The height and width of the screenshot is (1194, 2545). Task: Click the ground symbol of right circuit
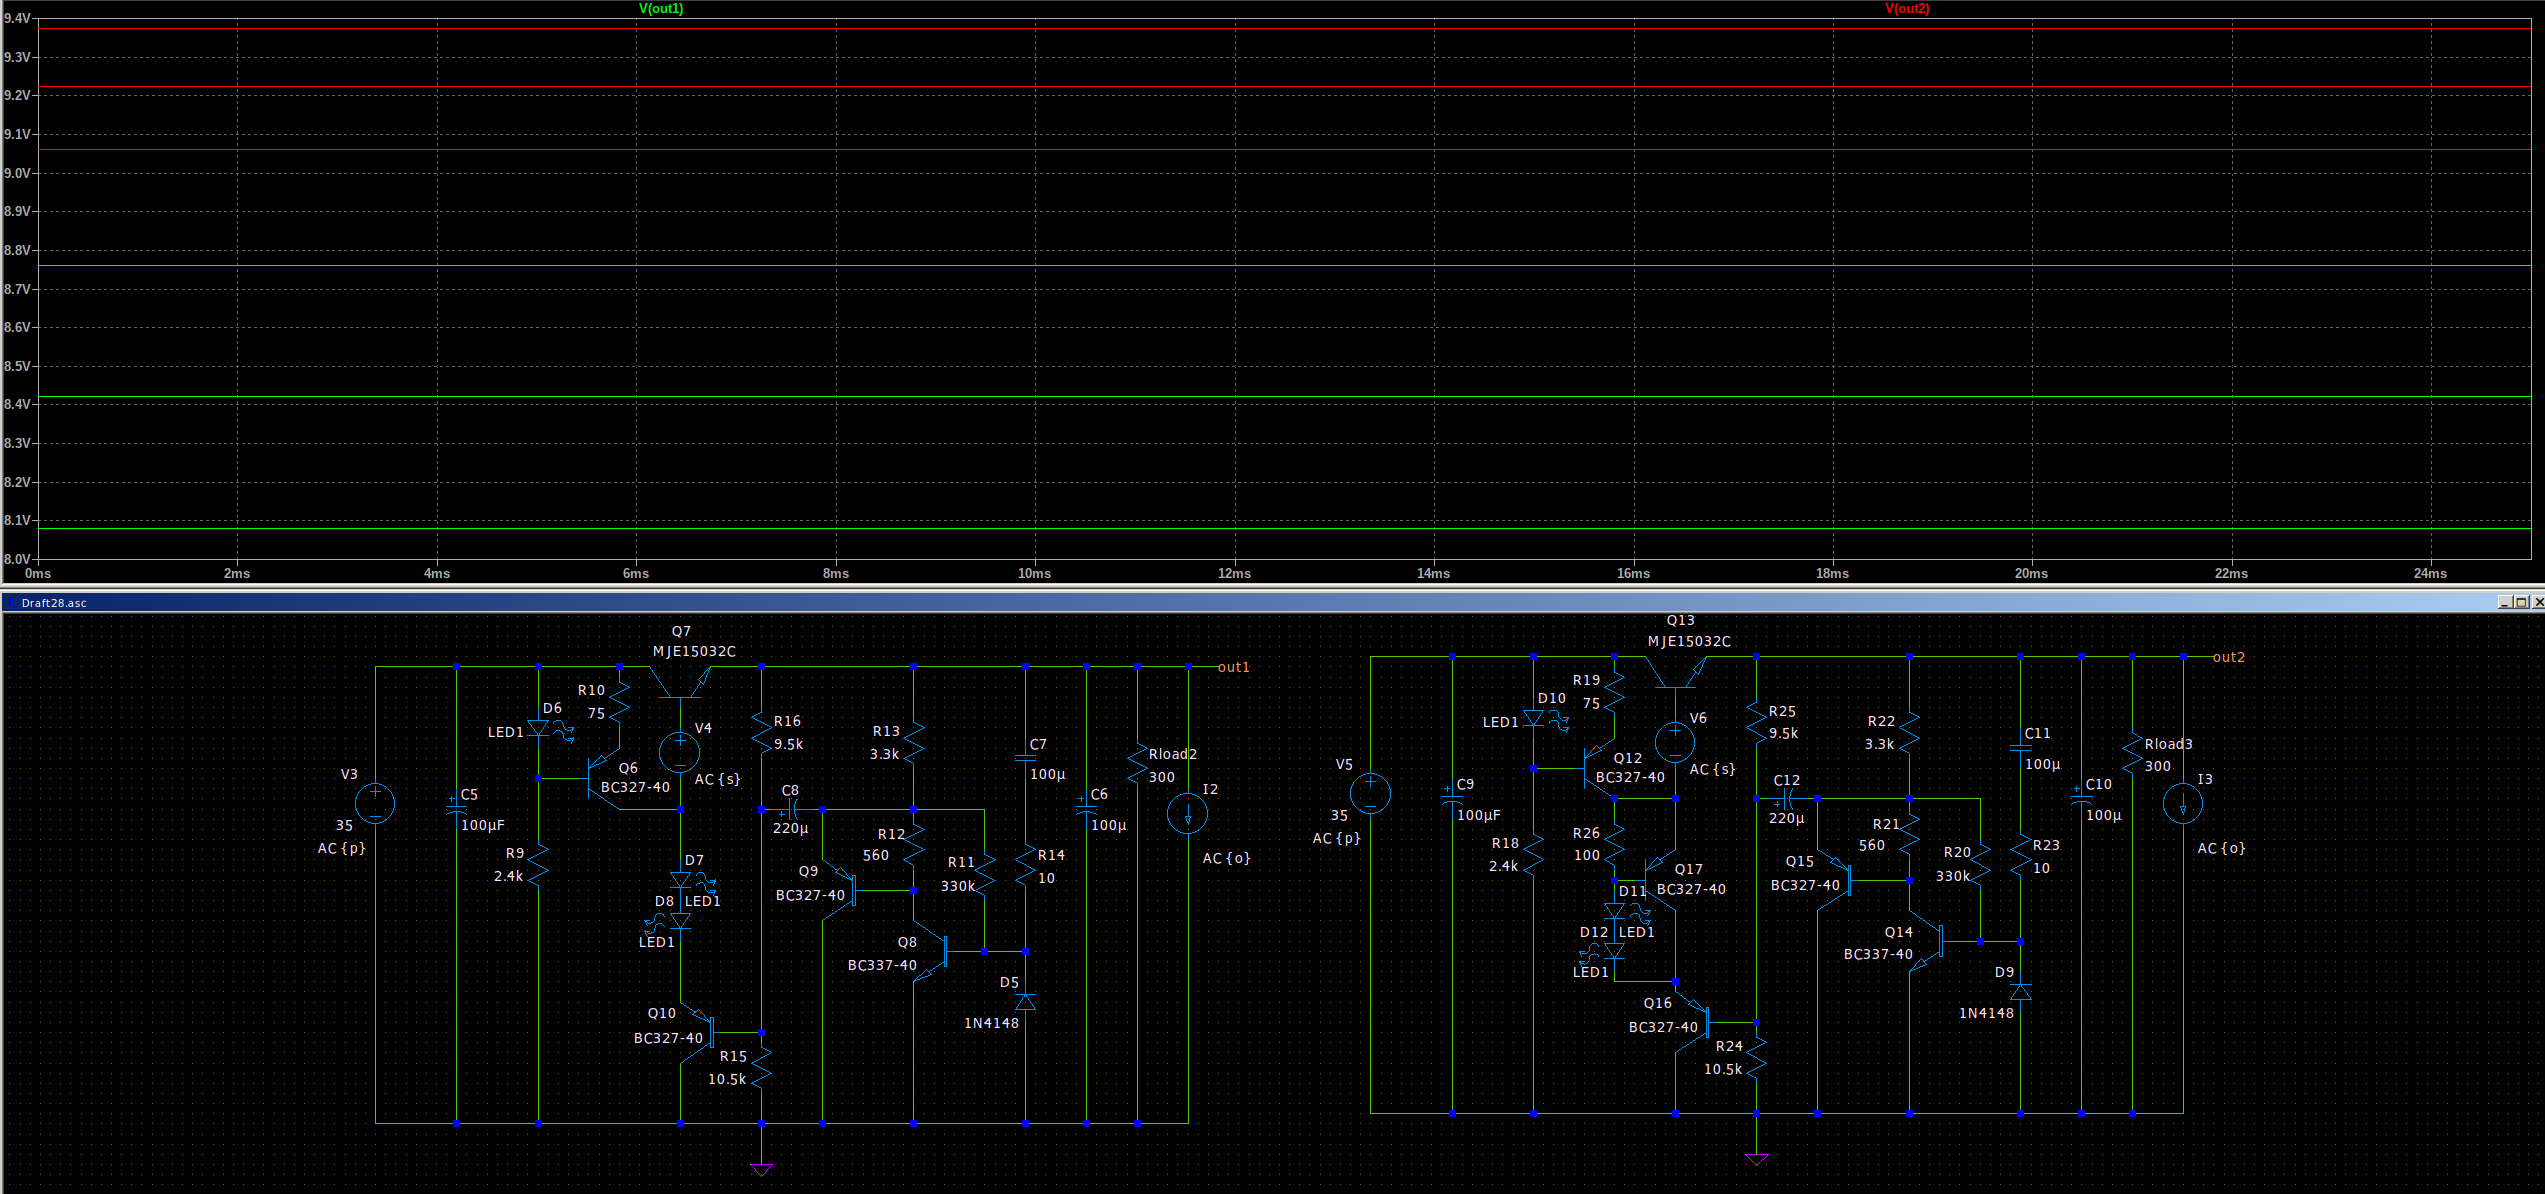1756,1157
